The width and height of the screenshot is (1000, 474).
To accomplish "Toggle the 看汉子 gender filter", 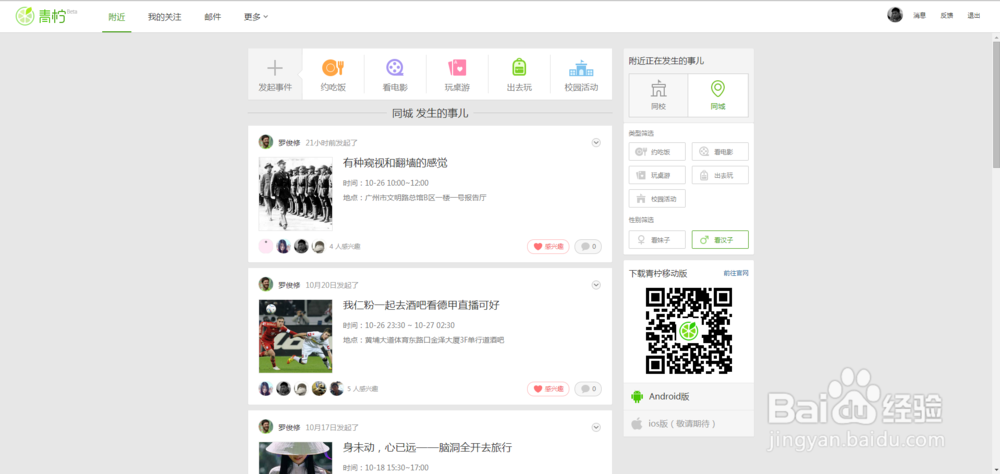I will point(720,240).
